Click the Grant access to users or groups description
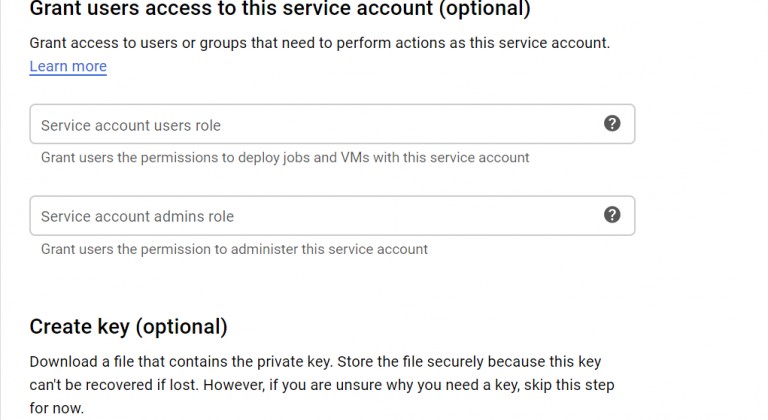 (x=320, y=43)
